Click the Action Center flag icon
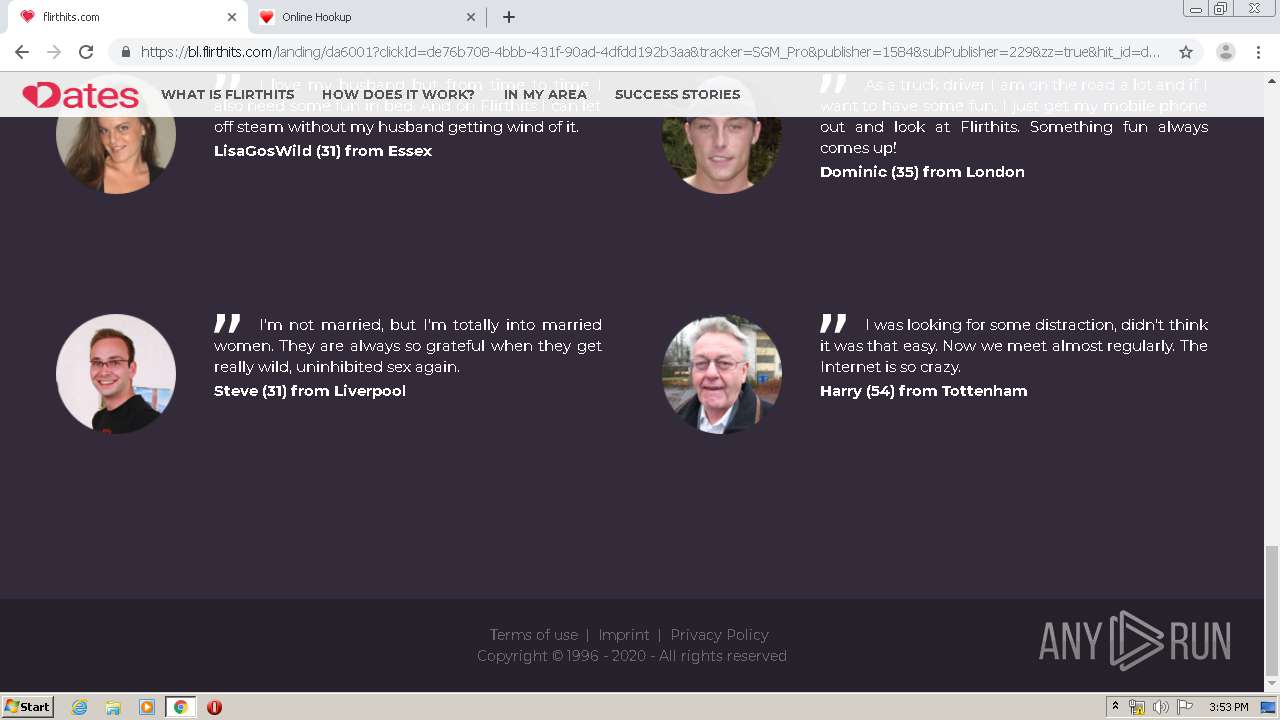The height and width of the screenshot is (720, 1280). click(x=1185, y=707)
